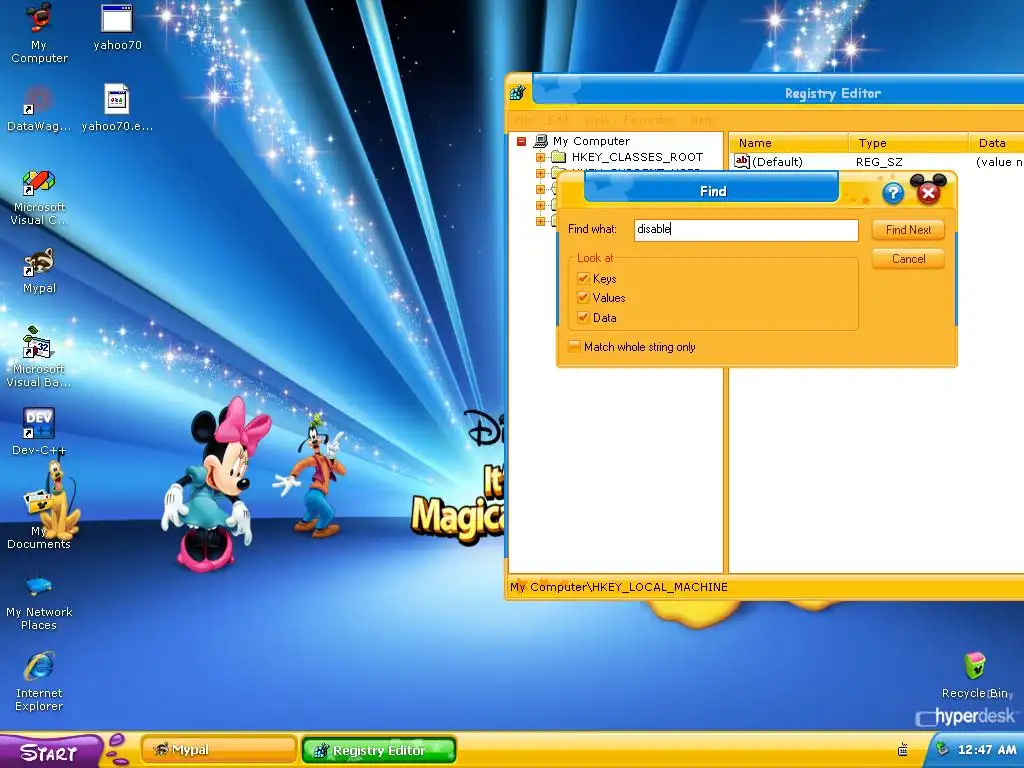
Task: Click the Registry Editor window title text
Action: (833, 93)
